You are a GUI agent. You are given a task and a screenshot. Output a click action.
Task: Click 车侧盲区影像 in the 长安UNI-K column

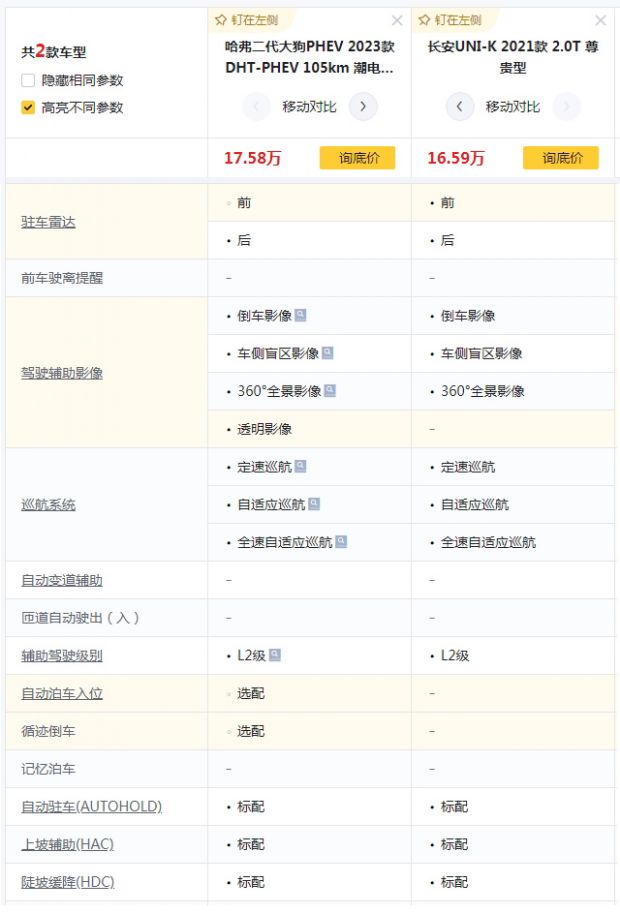(x=481, y=353)
